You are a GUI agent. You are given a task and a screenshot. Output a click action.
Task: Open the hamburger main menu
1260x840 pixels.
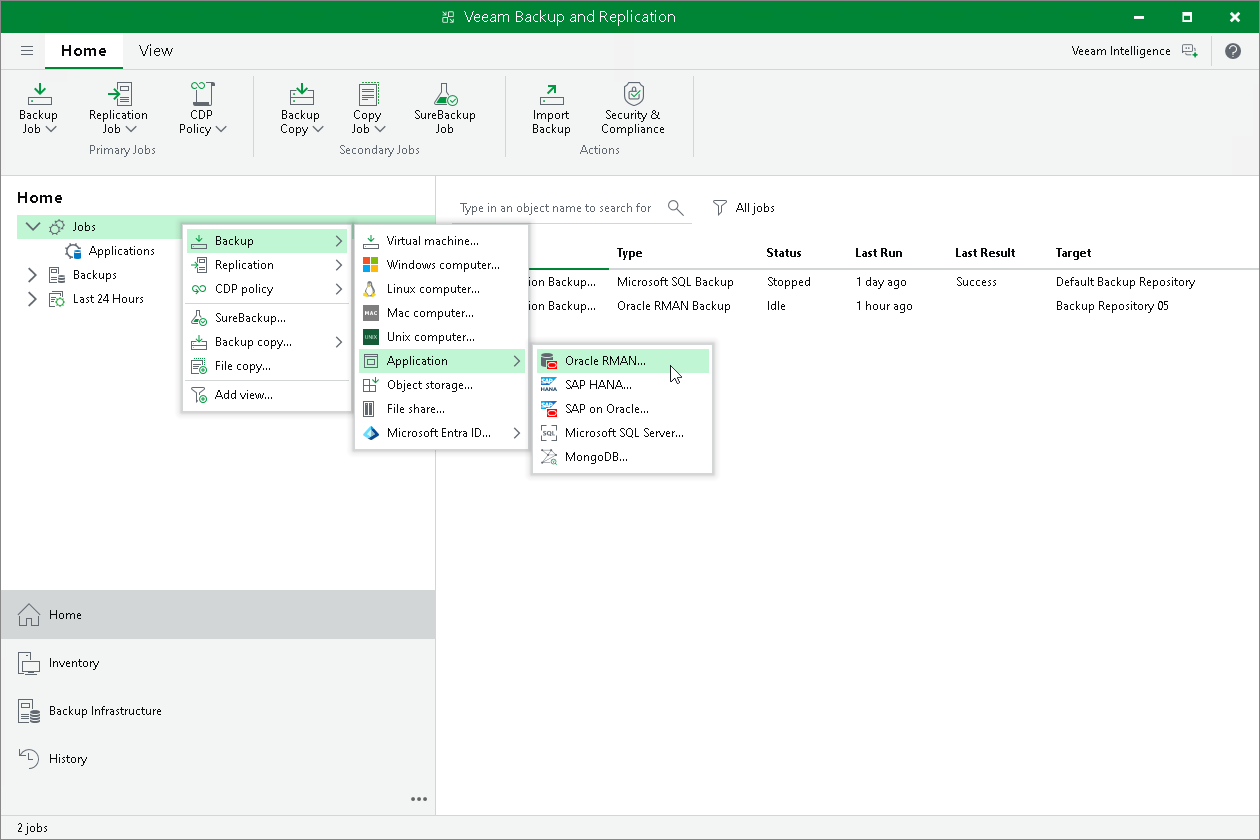27,51
